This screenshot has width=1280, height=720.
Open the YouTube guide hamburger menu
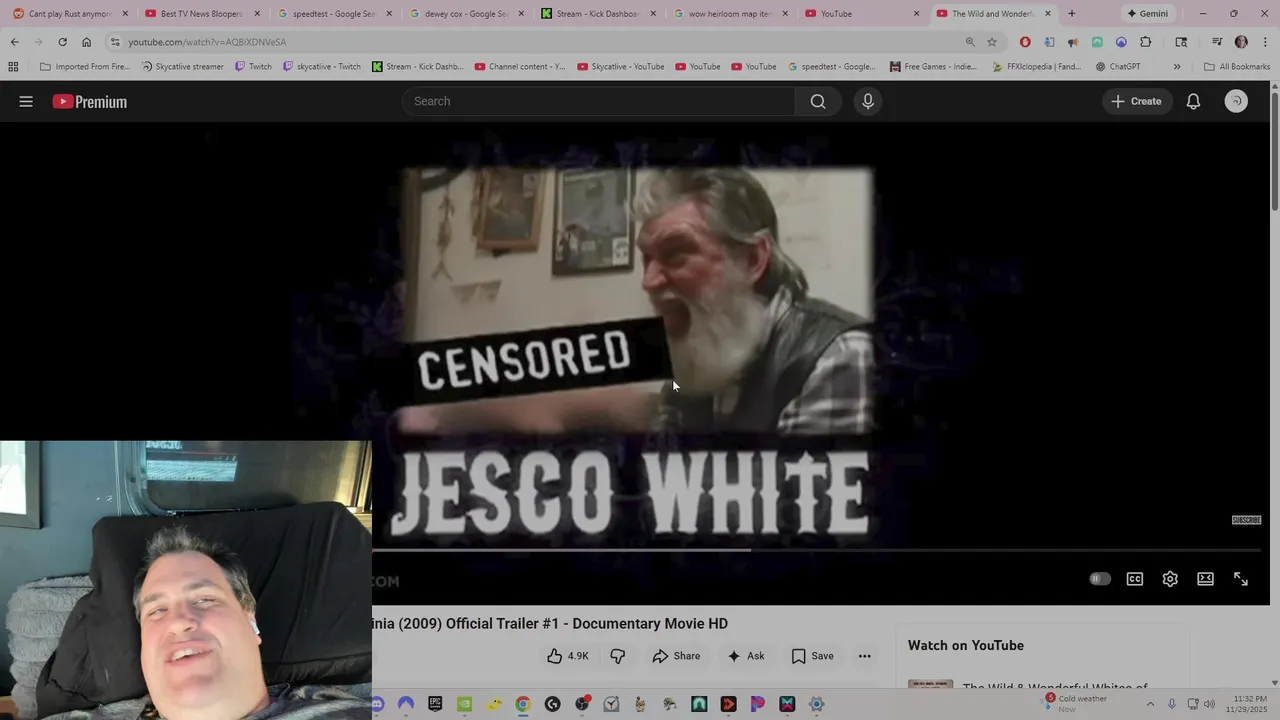26,101
